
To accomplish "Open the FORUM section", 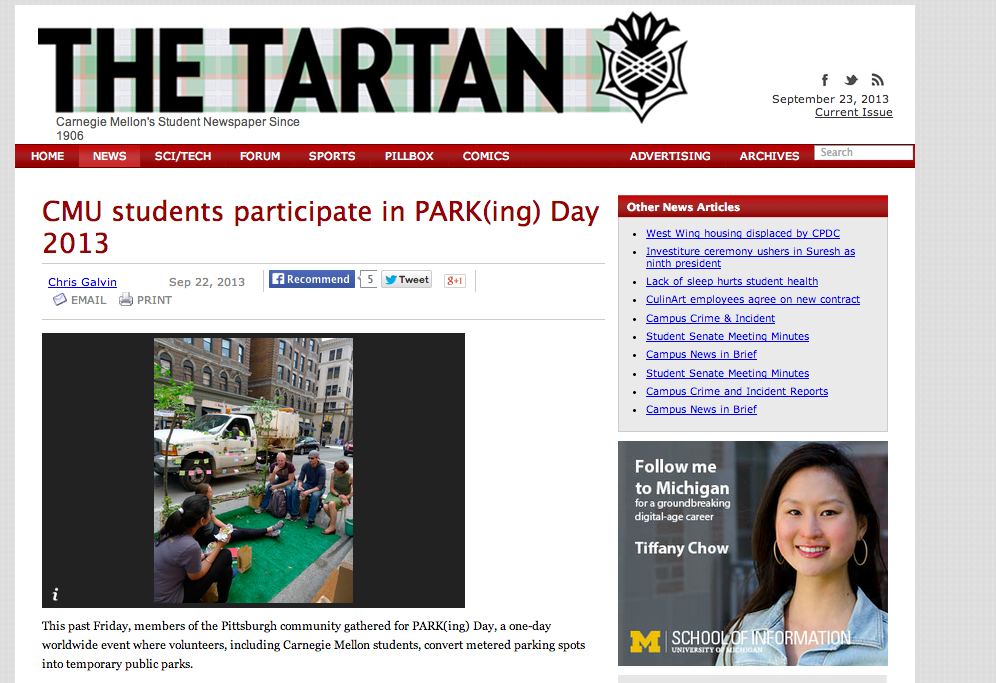I will coord(260,156).
